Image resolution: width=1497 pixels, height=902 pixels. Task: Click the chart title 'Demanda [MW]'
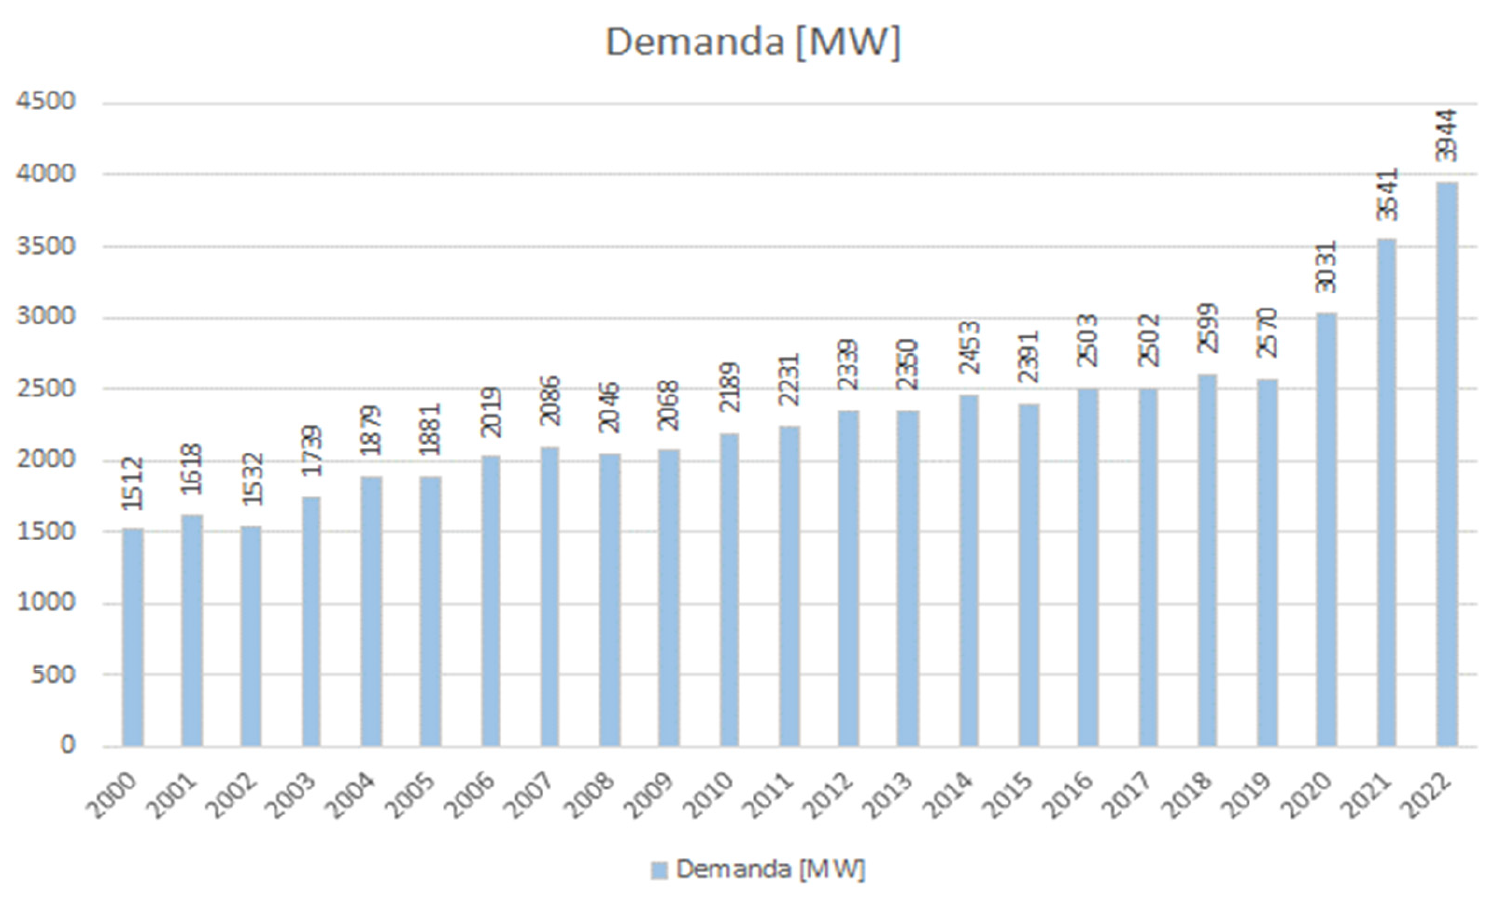click(752, 43)
